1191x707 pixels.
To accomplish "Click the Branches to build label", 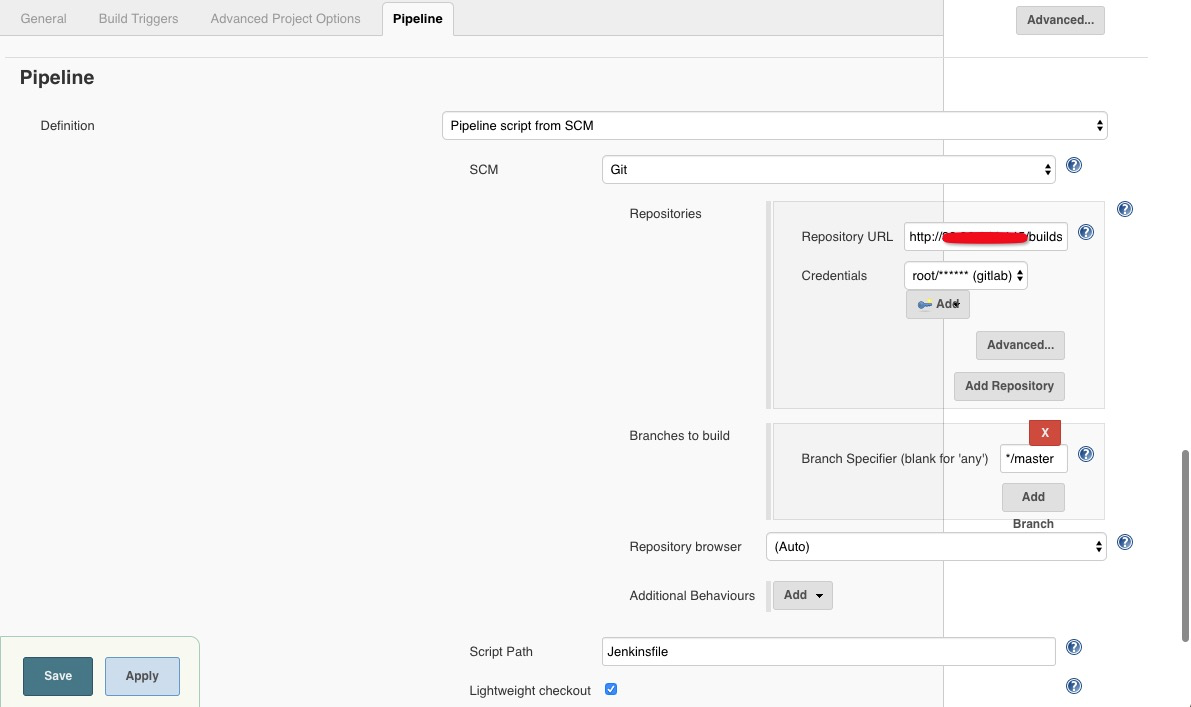I will coord(679,436).
